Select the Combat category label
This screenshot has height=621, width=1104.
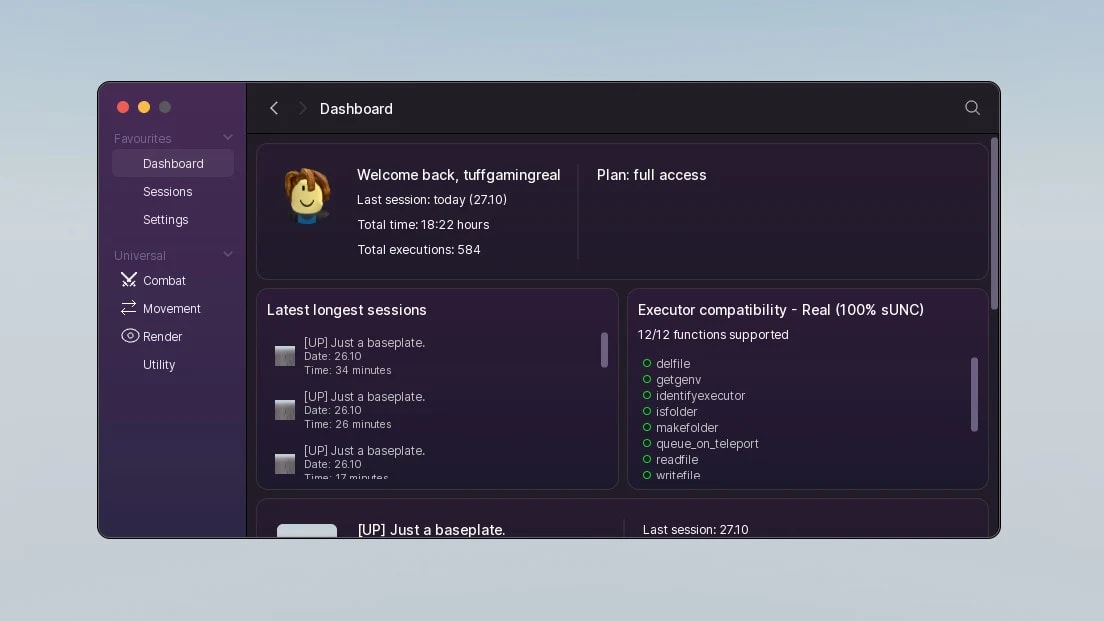[164, 280]
